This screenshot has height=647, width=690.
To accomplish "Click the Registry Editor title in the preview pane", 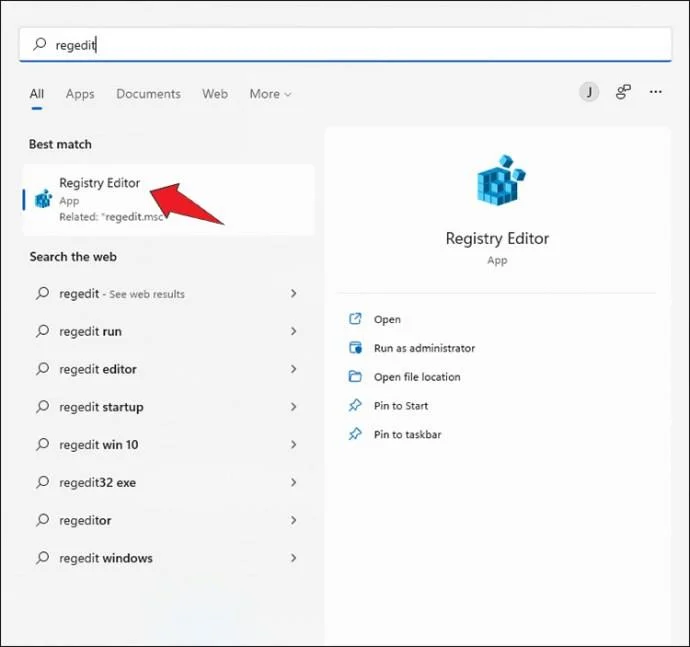I will pos(497,238).
